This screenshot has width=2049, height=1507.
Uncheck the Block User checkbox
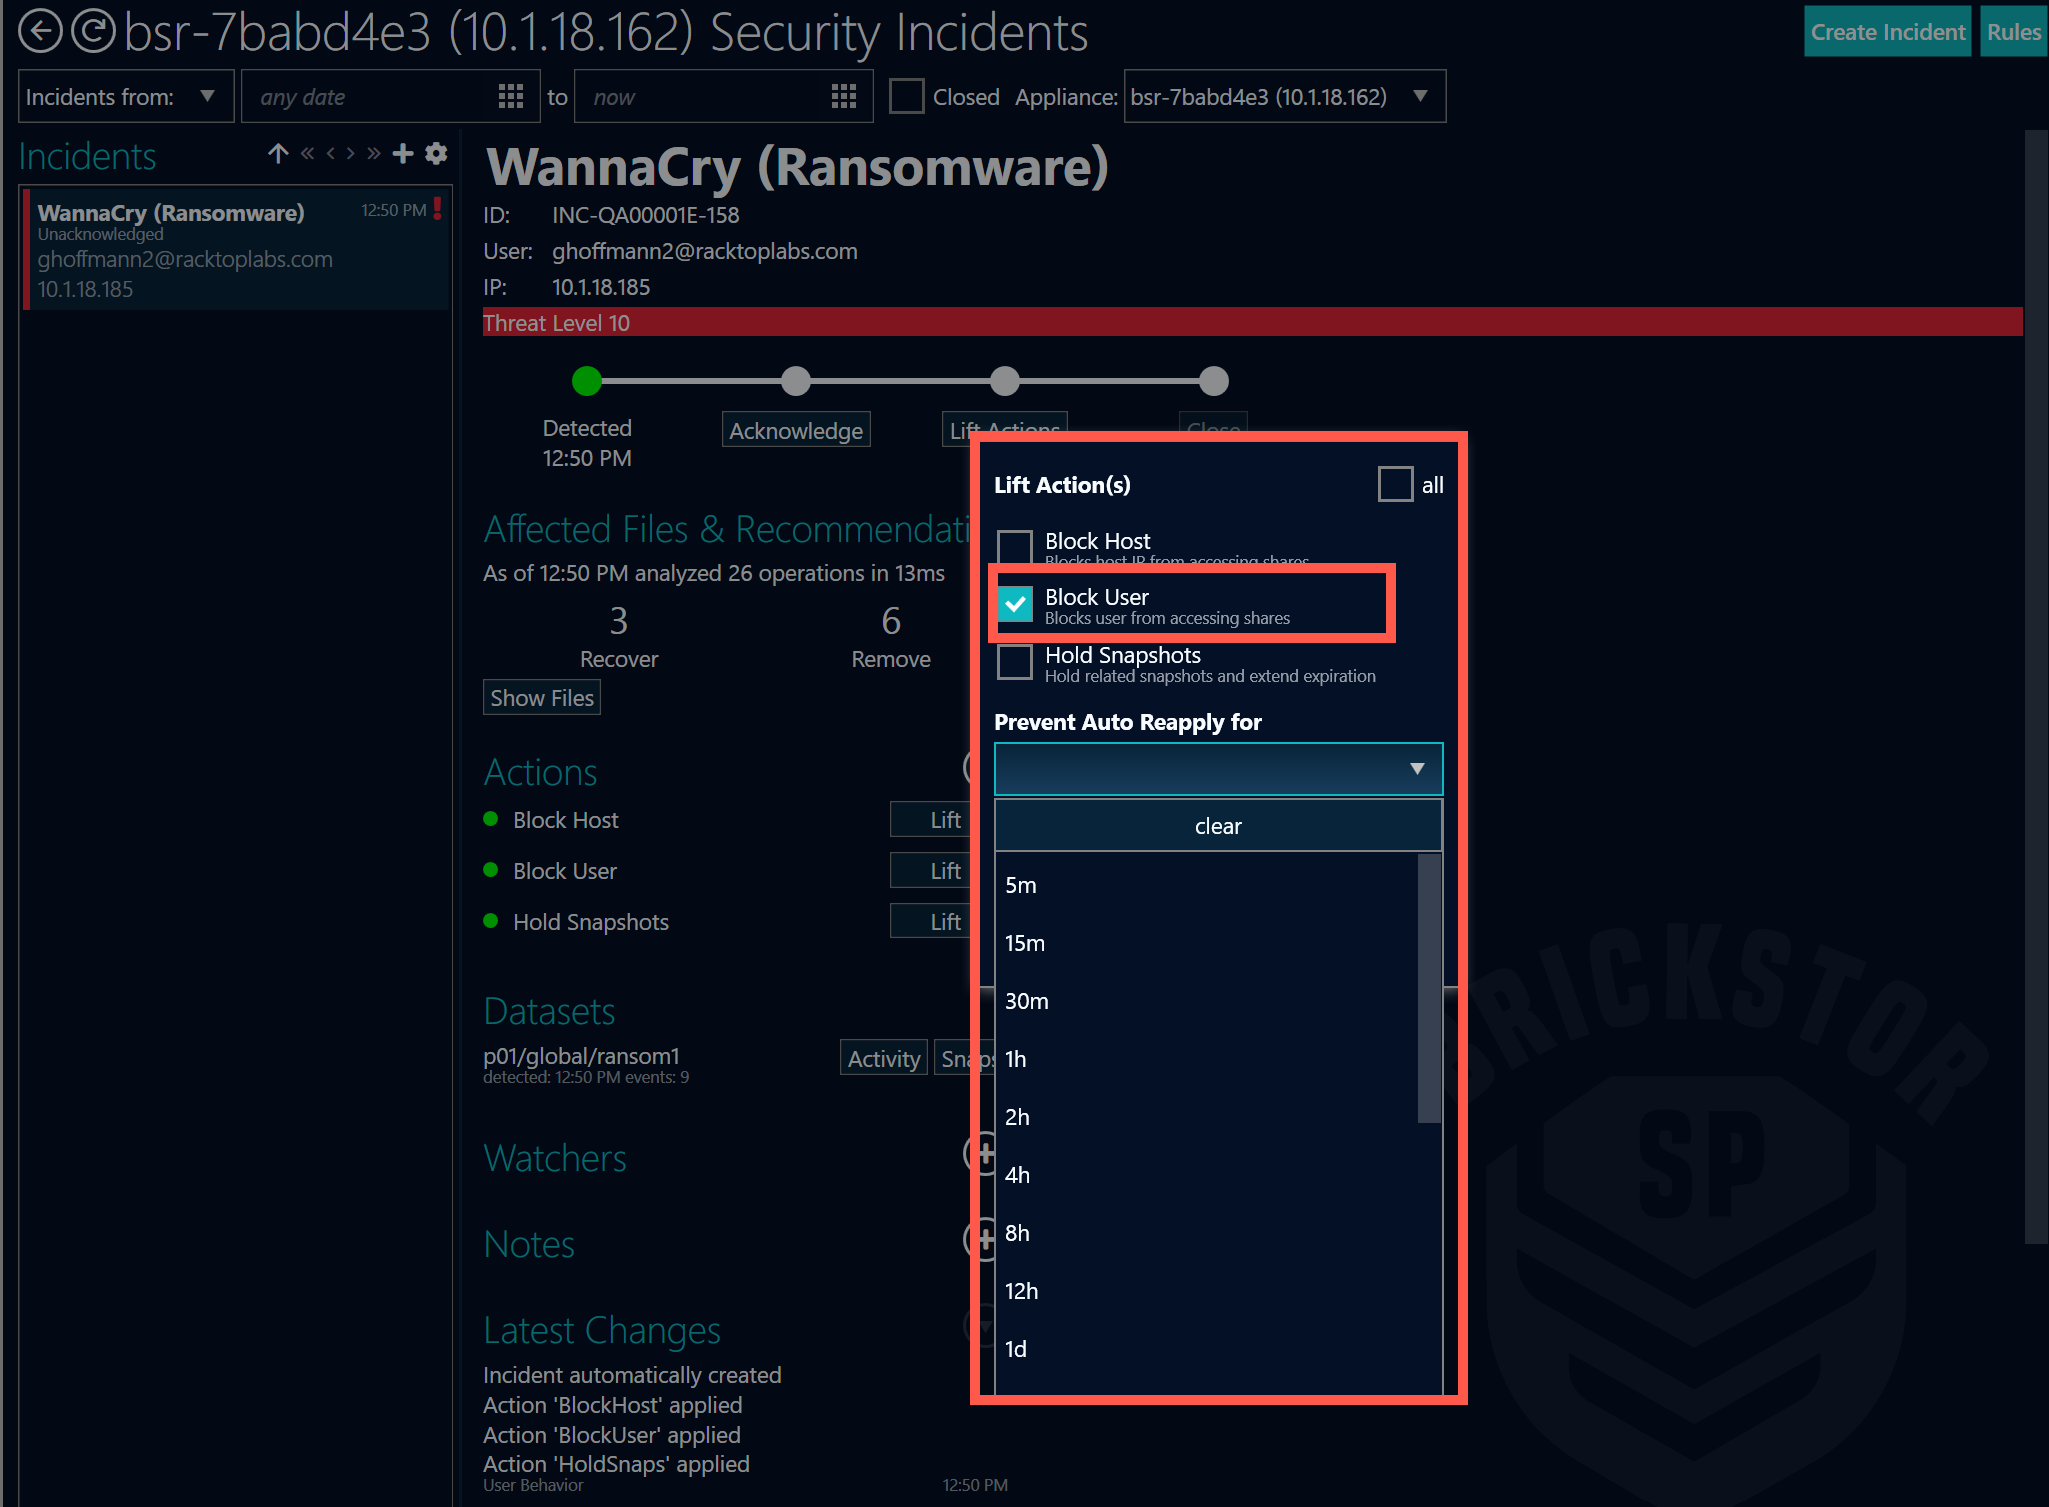click(1015, 604)
